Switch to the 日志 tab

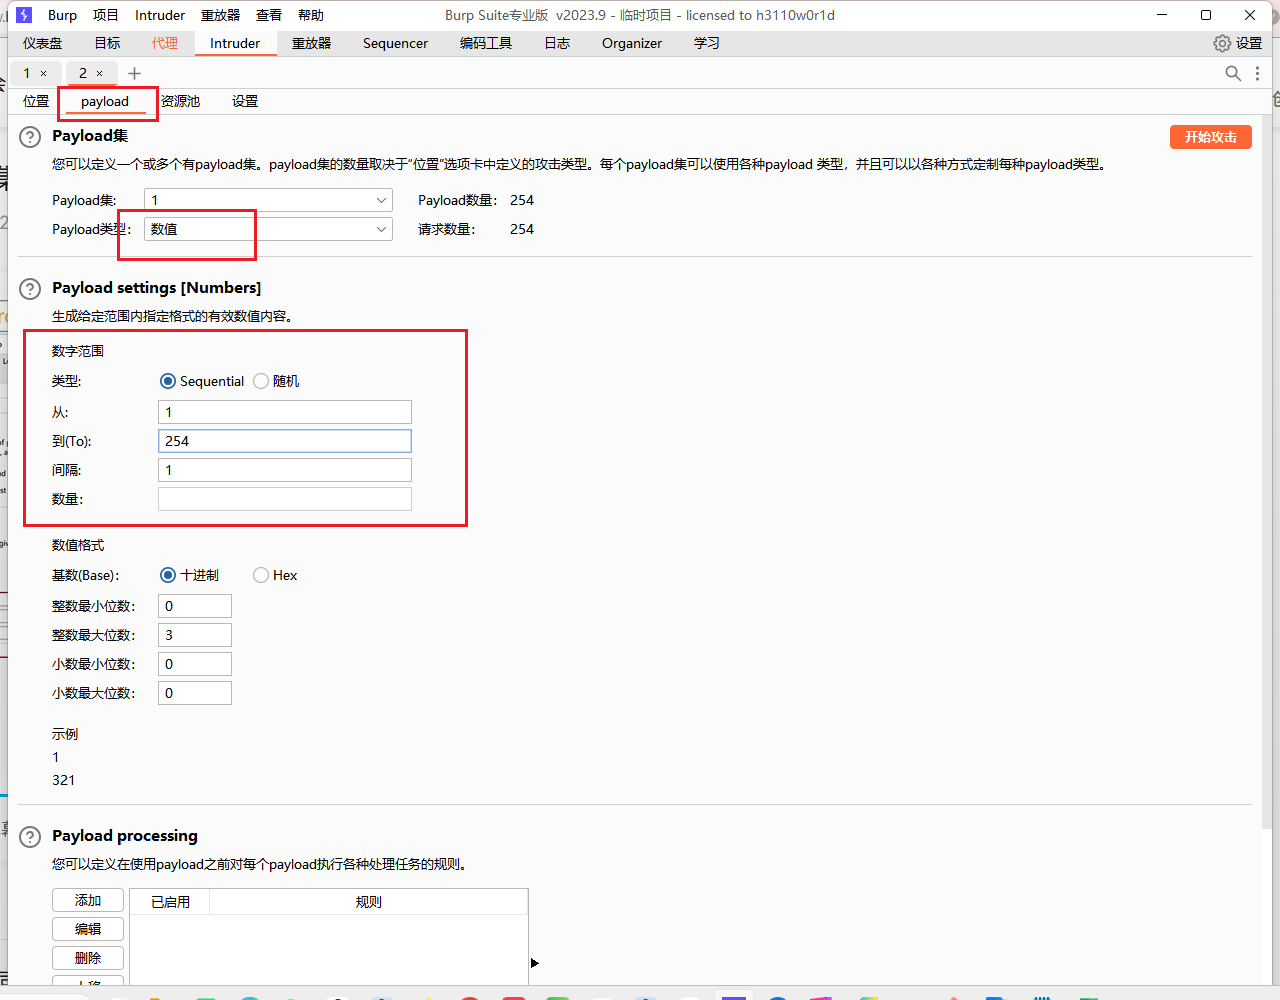(x=557, y=43)
